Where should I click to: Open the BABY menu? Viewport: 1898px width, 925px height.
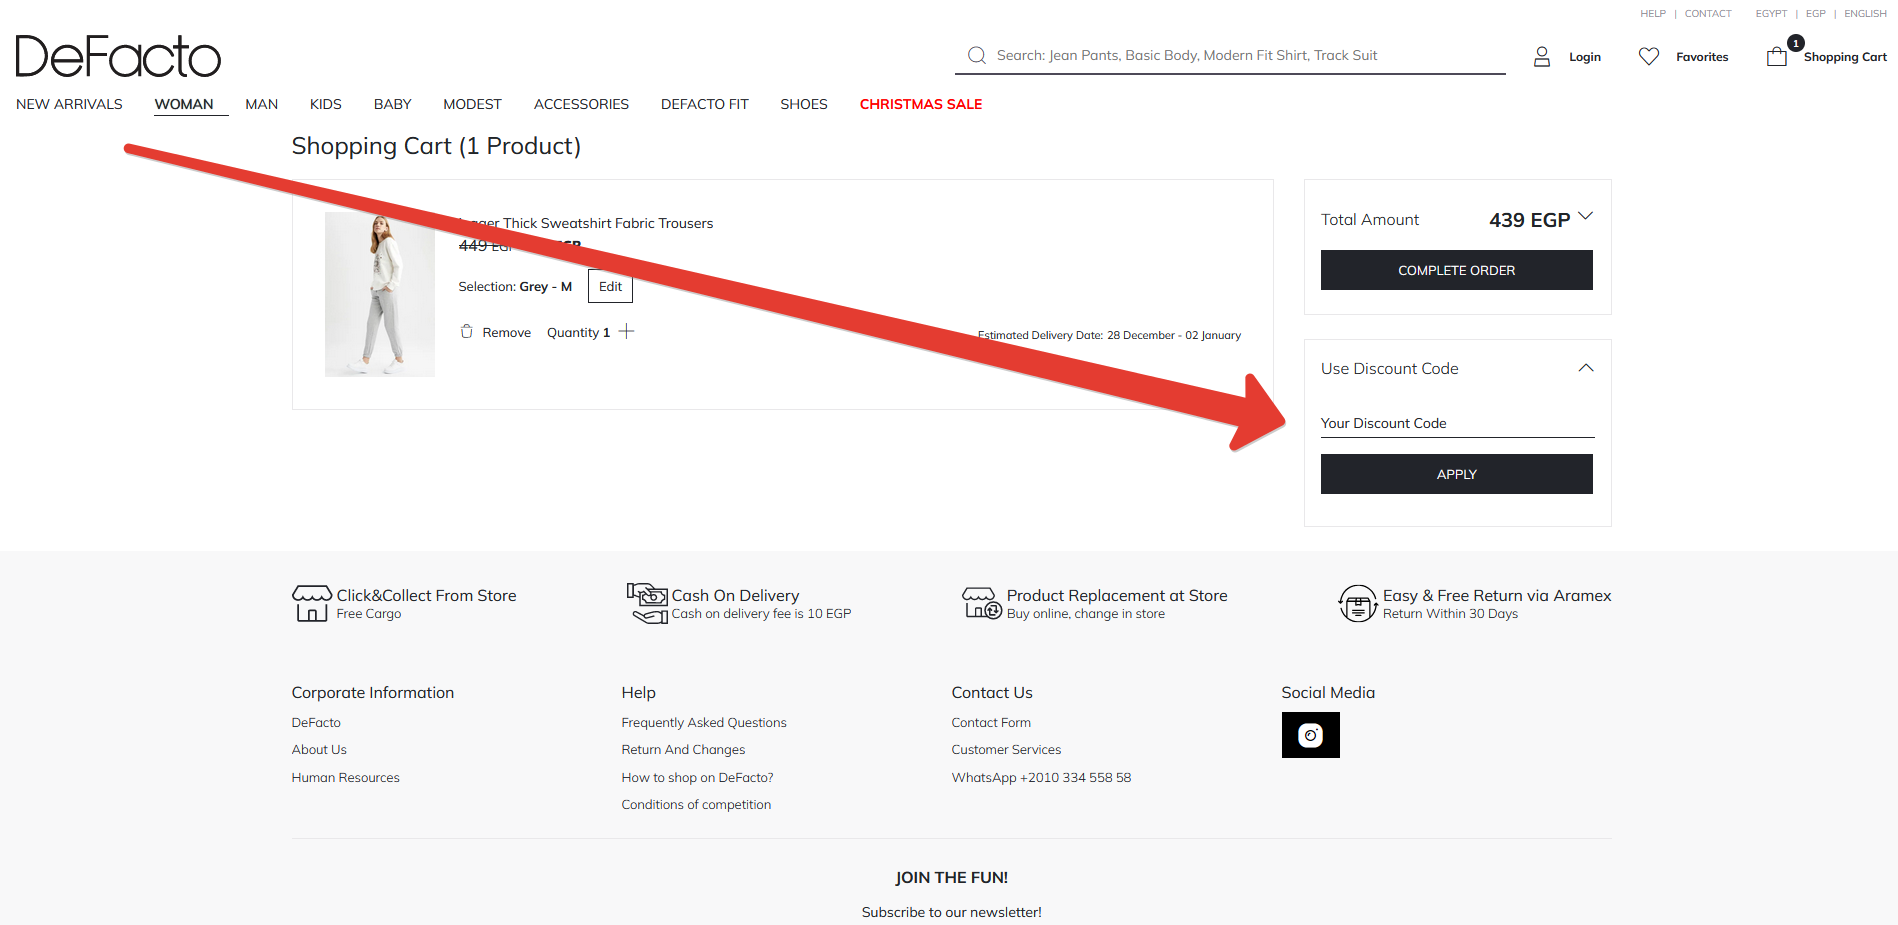[x=393, y=104]
